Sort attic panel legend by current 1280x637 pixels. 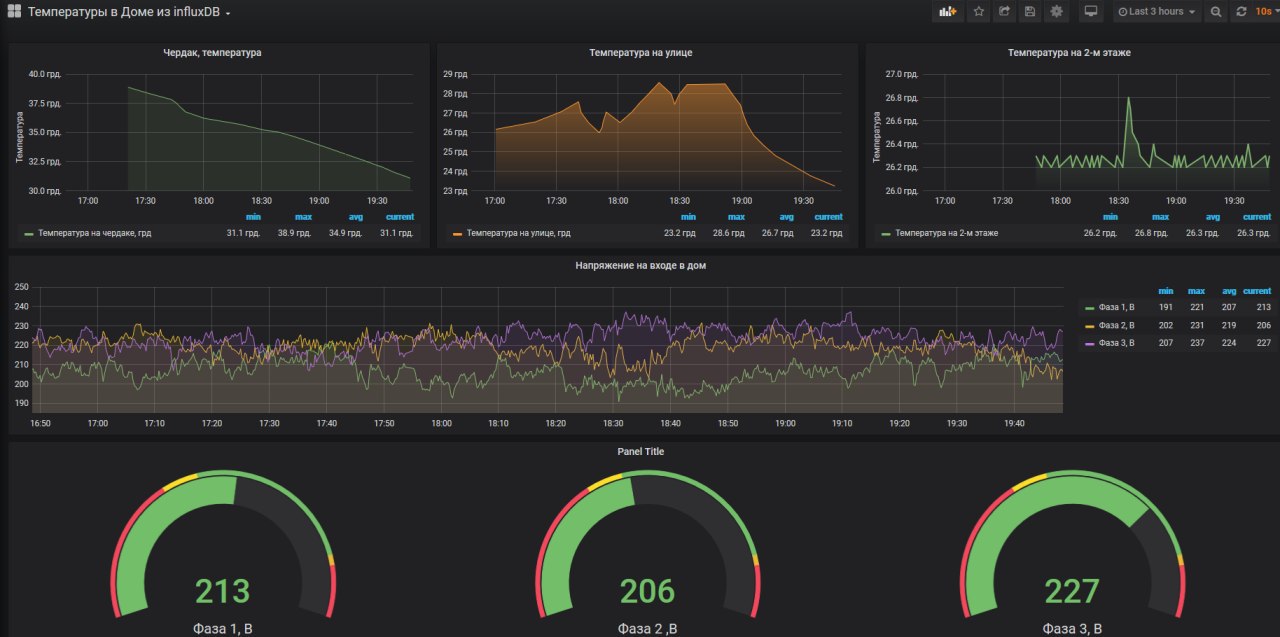(x=400, y=217)
